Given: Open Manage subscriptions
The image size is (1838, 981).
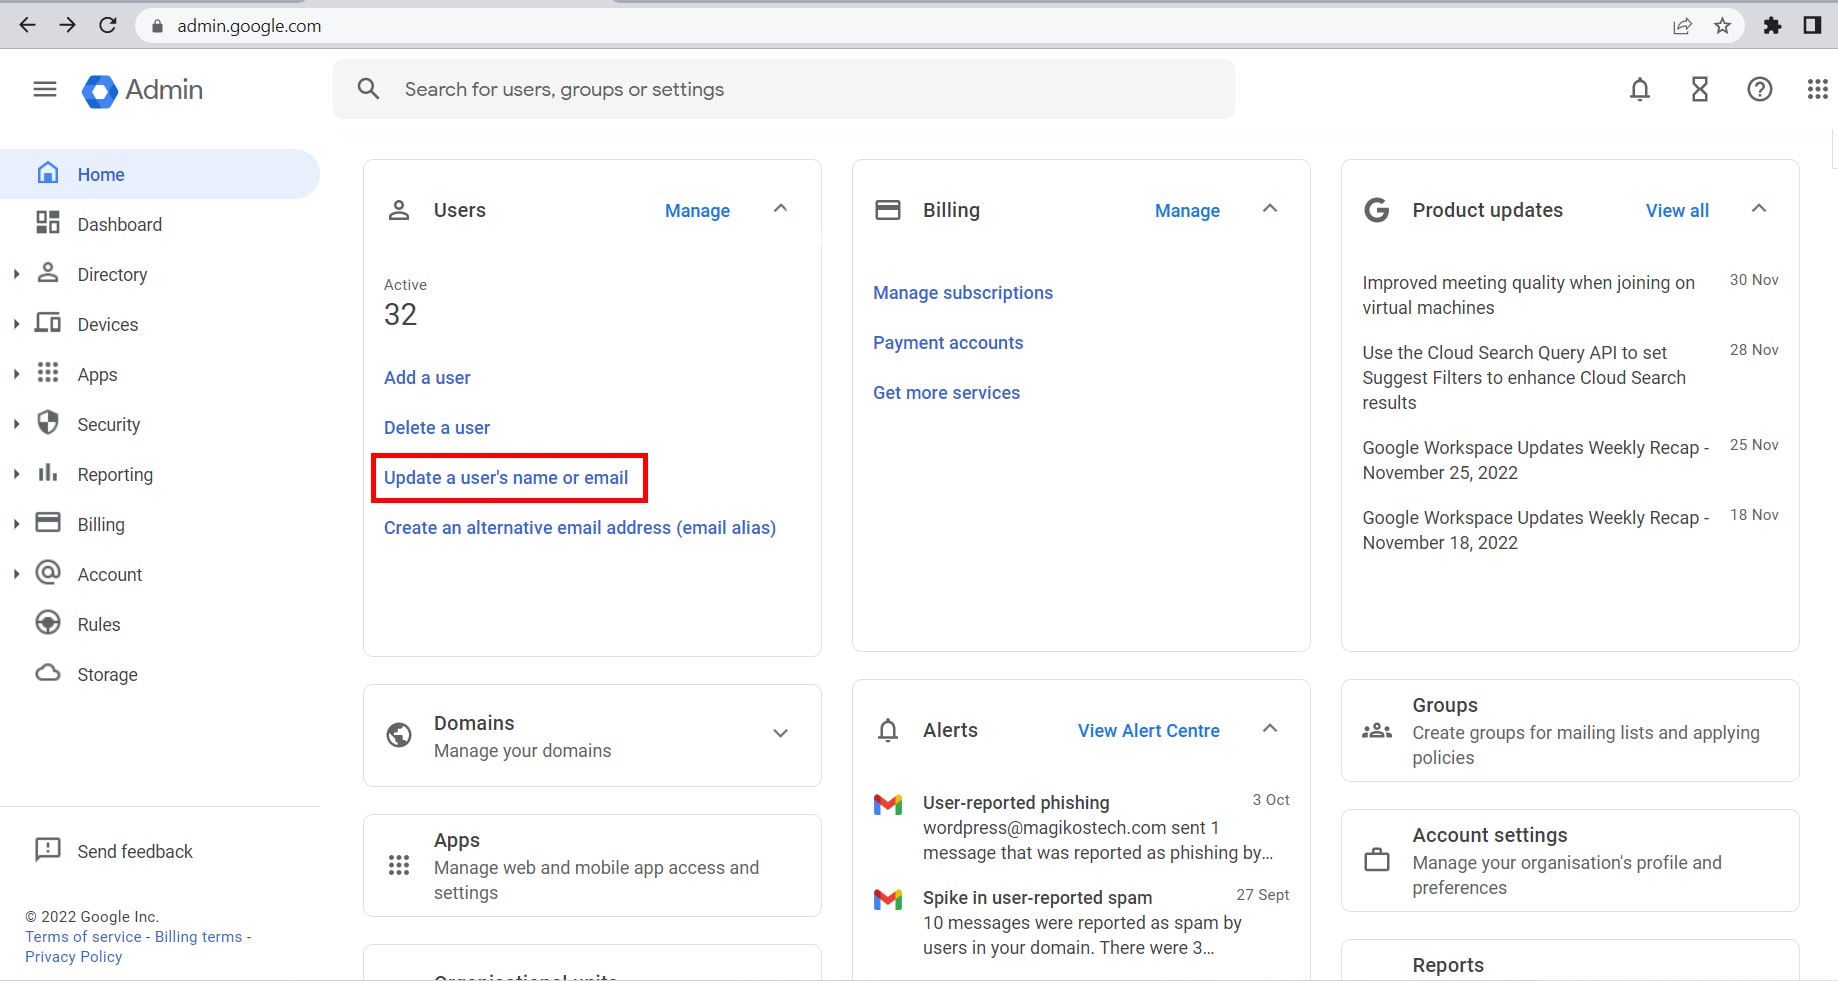Looking at the screenshot, I should pos(963,292).
